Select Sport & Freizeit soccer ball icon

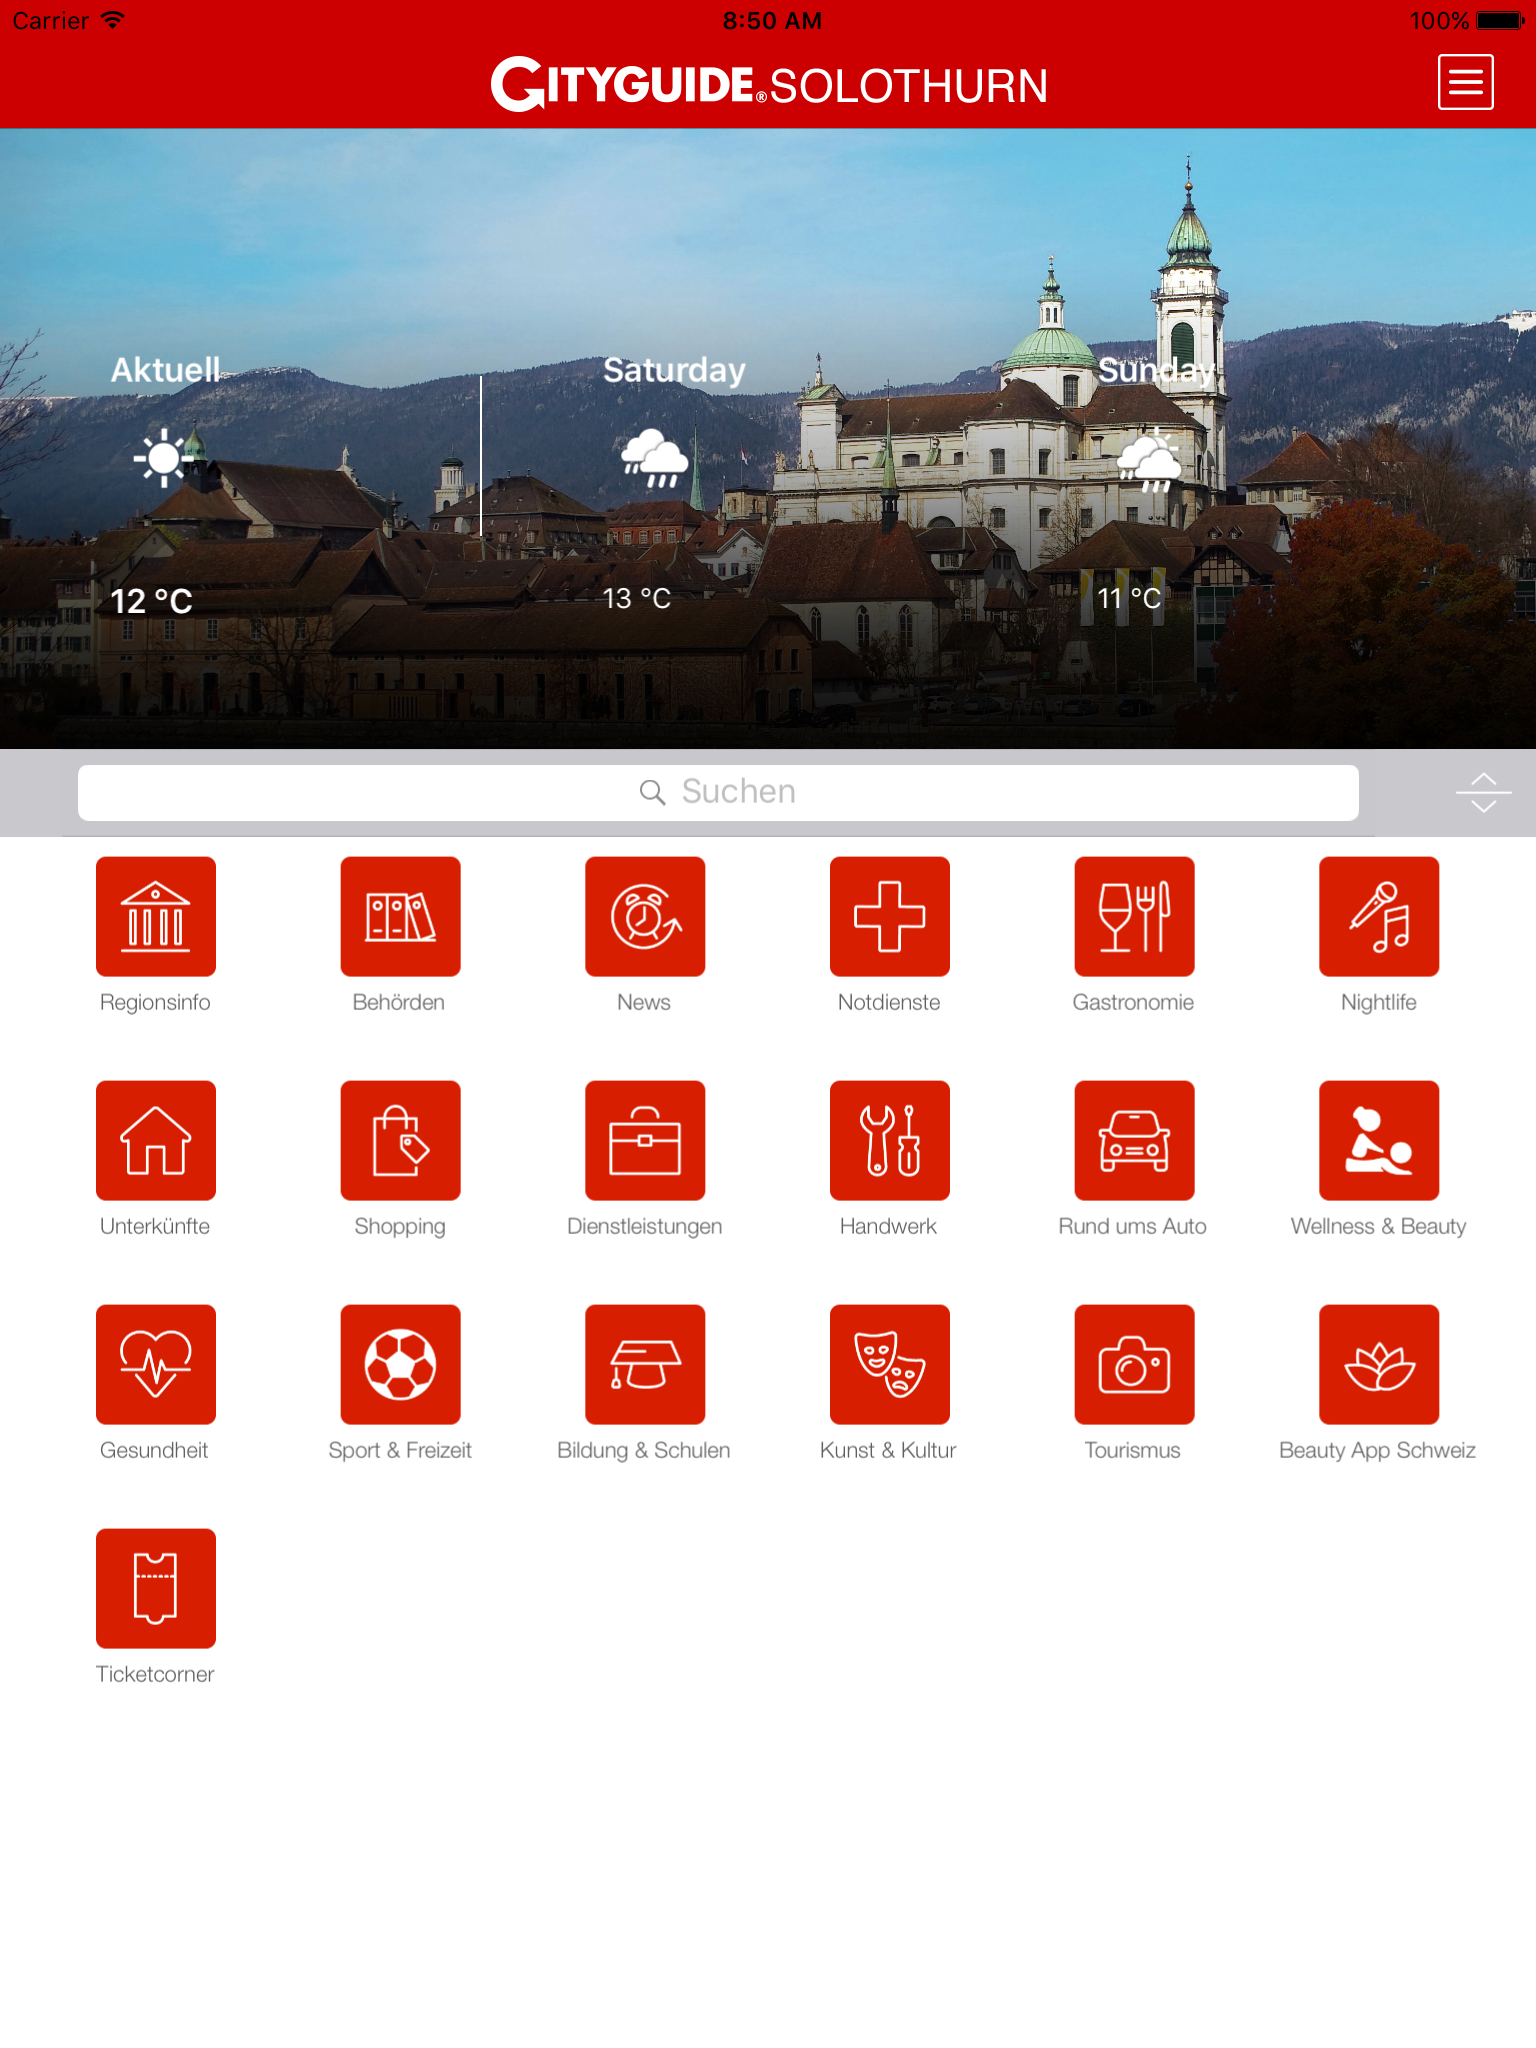tap(400, 1364)
